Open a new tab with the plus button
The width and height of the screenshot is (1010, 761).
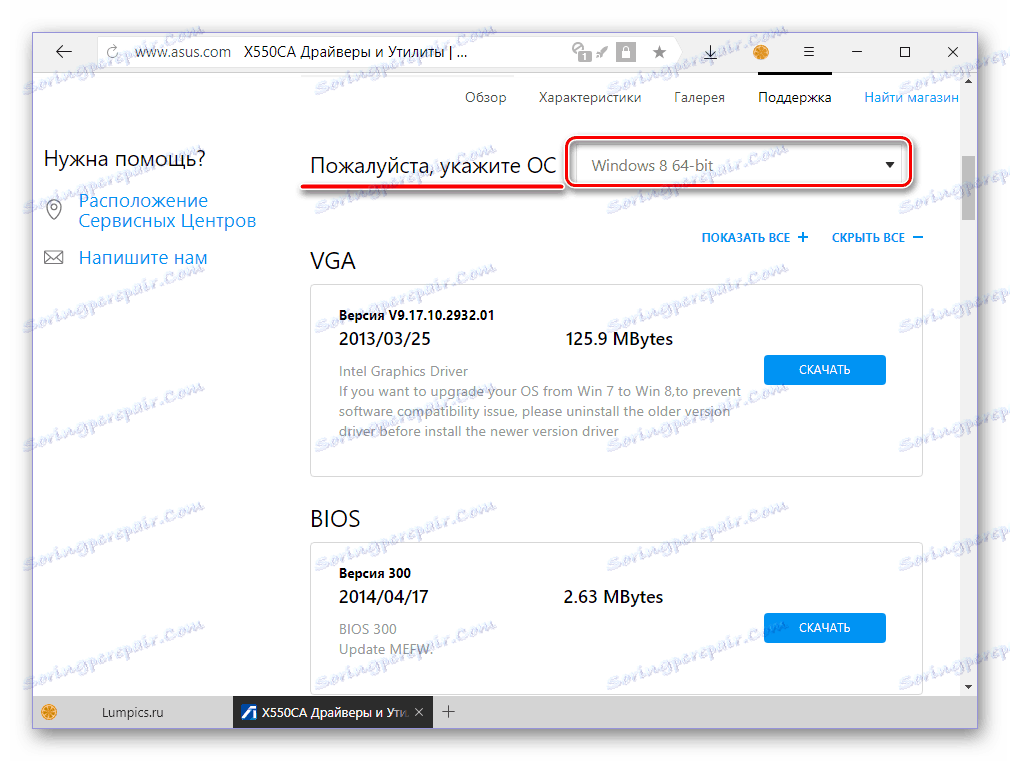[x=448, y=712]
